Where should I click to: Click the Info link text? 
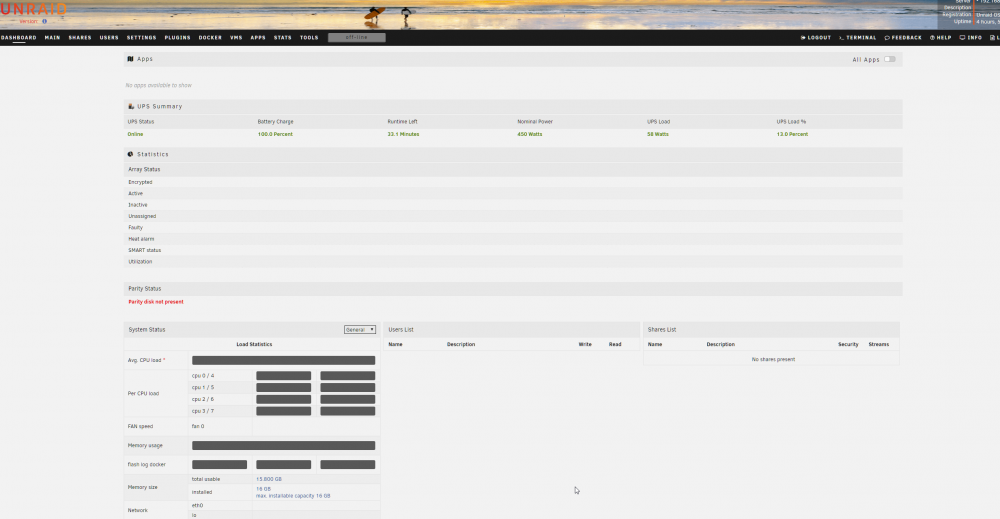[x=974, y=38]
